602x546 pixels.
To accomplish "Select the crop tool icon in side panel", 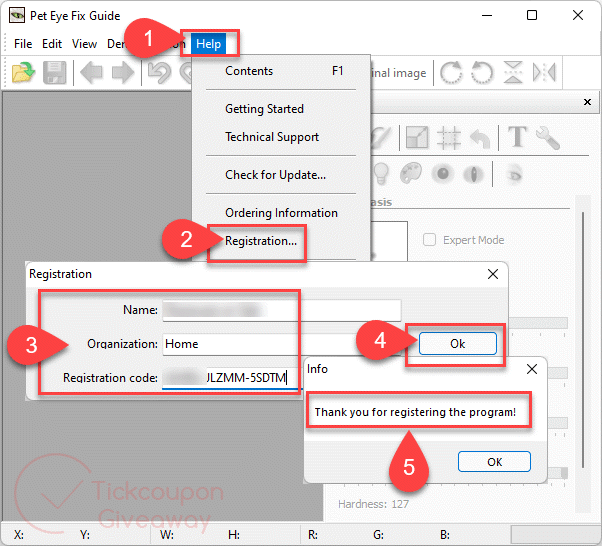I will [x=449, y=137].
